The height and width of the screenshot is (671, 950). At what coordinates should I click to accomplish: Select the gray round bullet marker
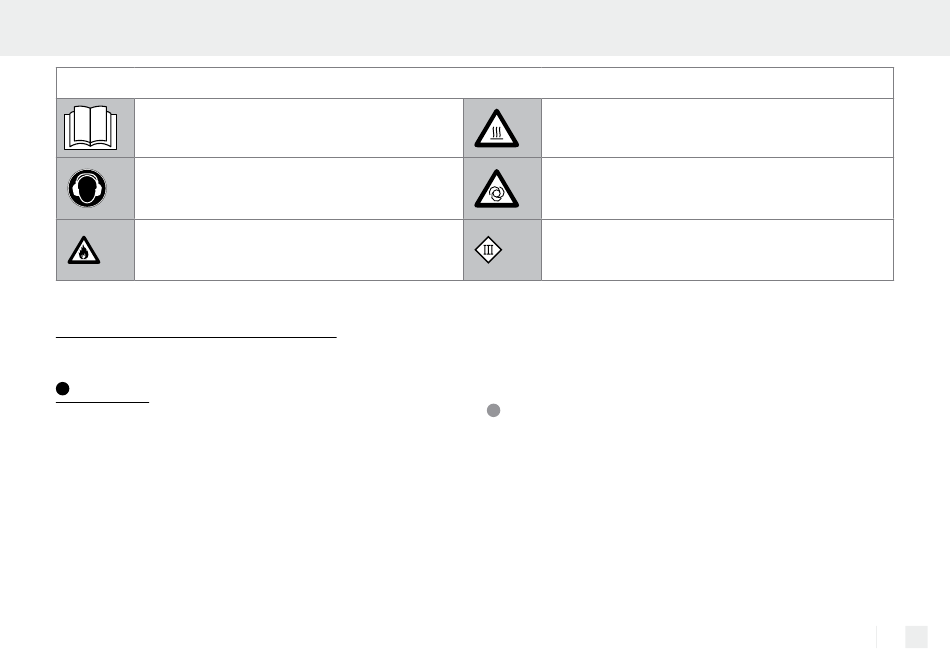494,411
